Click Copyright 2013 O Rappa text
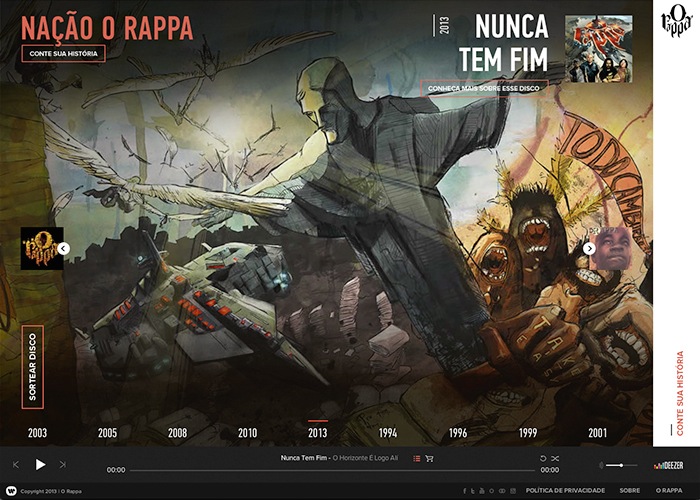The height and width of the screenshot is (500, 700). 51,491
